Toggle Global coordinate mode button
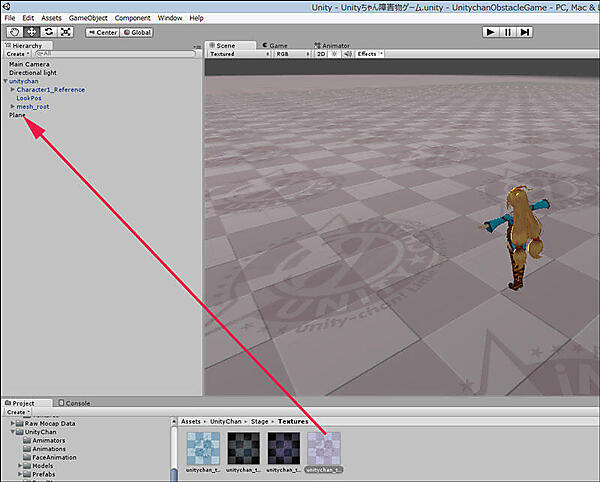 coord(138,32)
